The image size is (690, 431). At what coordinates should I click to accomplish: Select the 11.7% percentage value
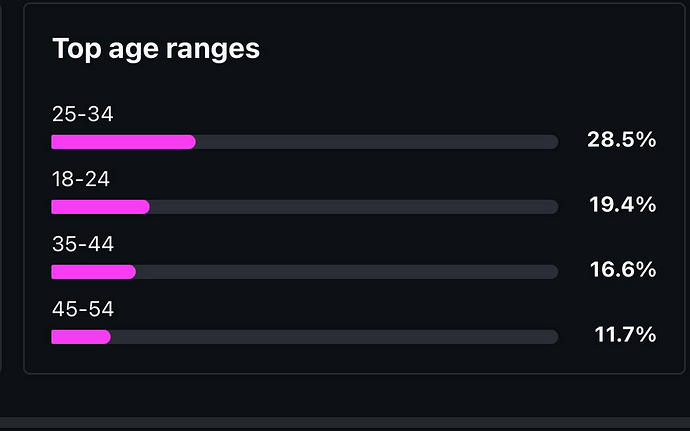pyautogui.click(x=625, y=335)
